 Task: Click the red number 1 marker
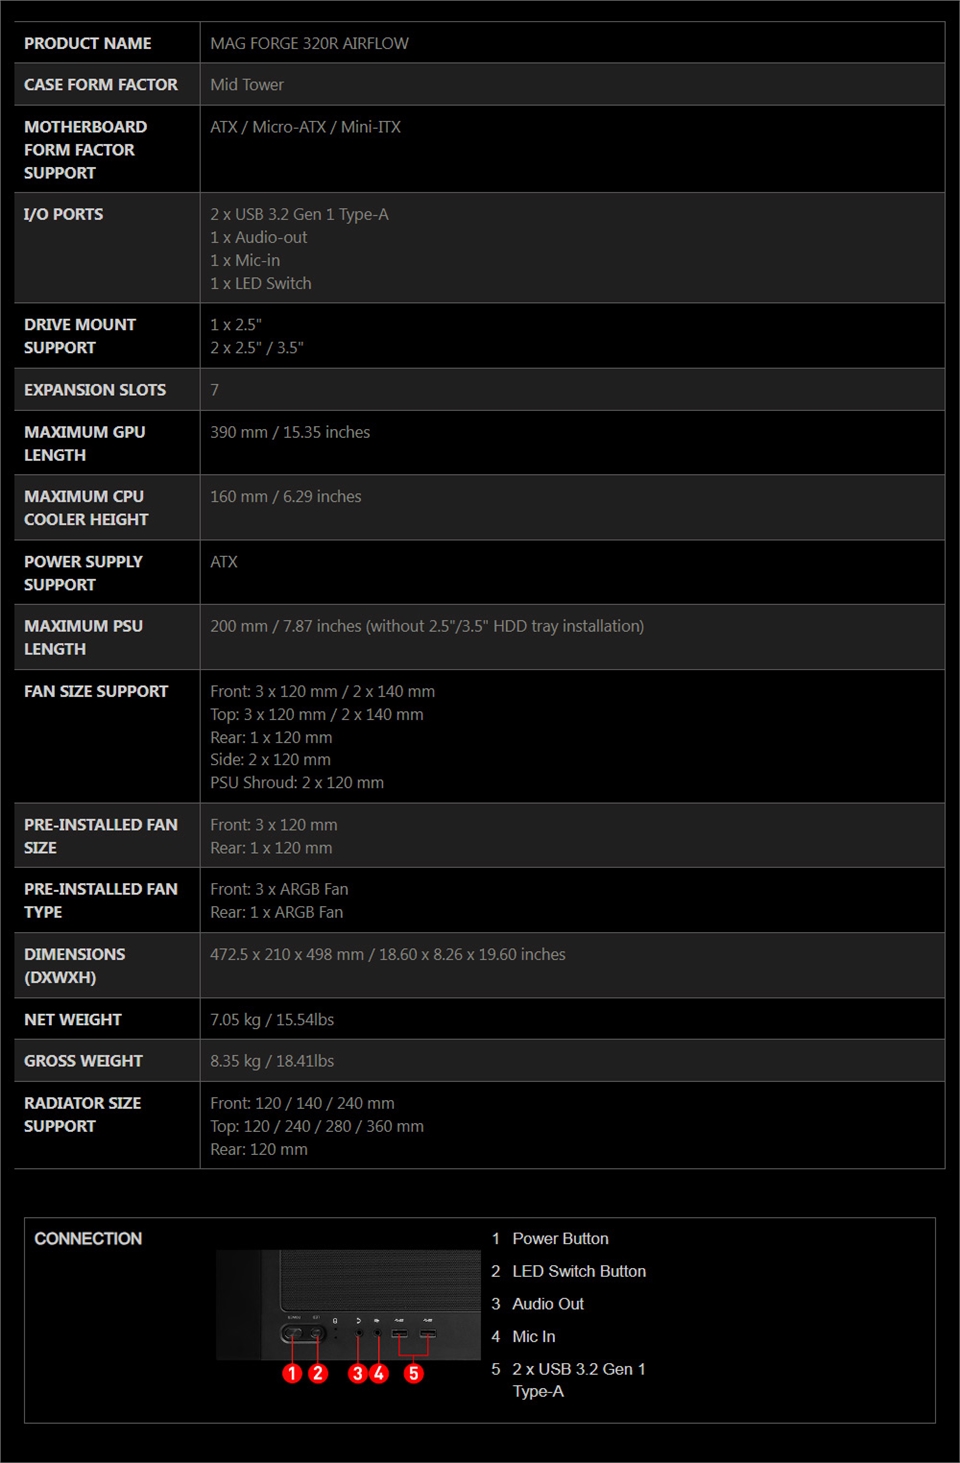click(292, 1373)
